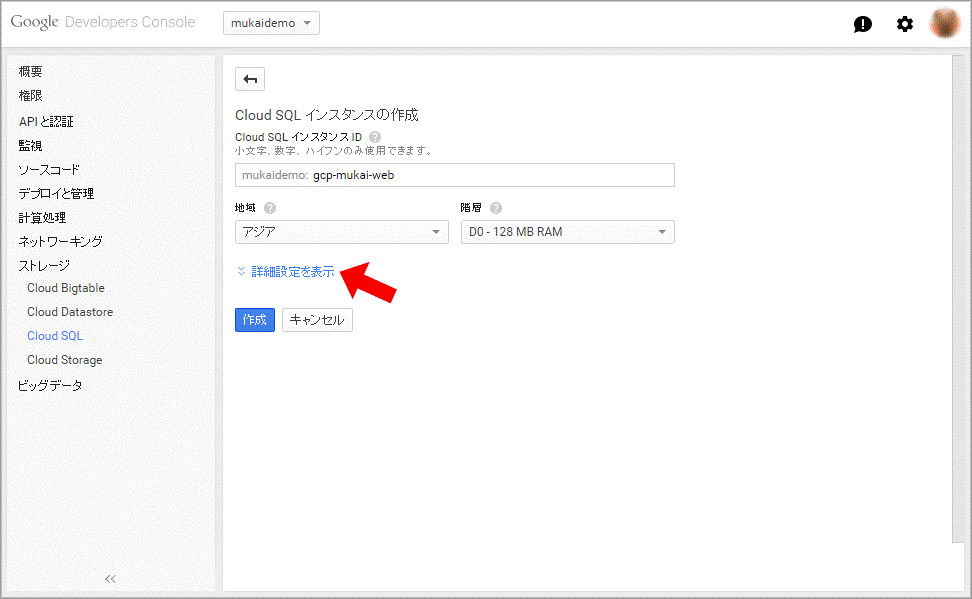Open the 地域 region dropdown showing アジア
The height and width of the screenshot is (599, 972).
[x=342, y=232]
